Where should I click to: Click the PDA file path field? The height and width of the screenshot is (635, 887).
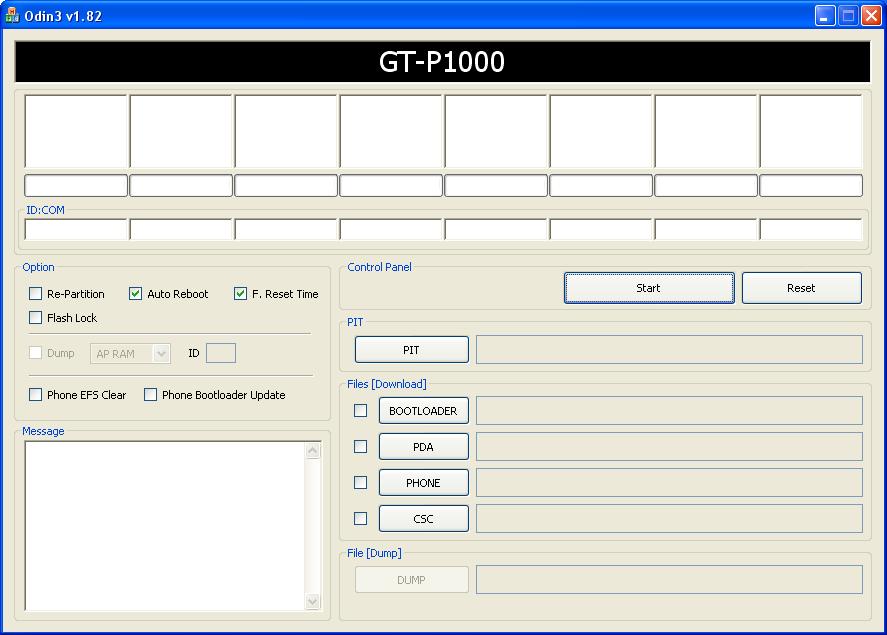click(x=669, y=447)
